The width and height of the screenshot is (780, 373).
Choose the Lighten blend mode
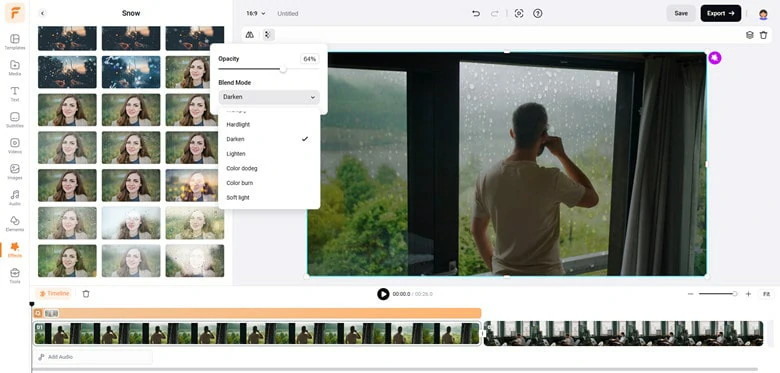click(269, 154)
